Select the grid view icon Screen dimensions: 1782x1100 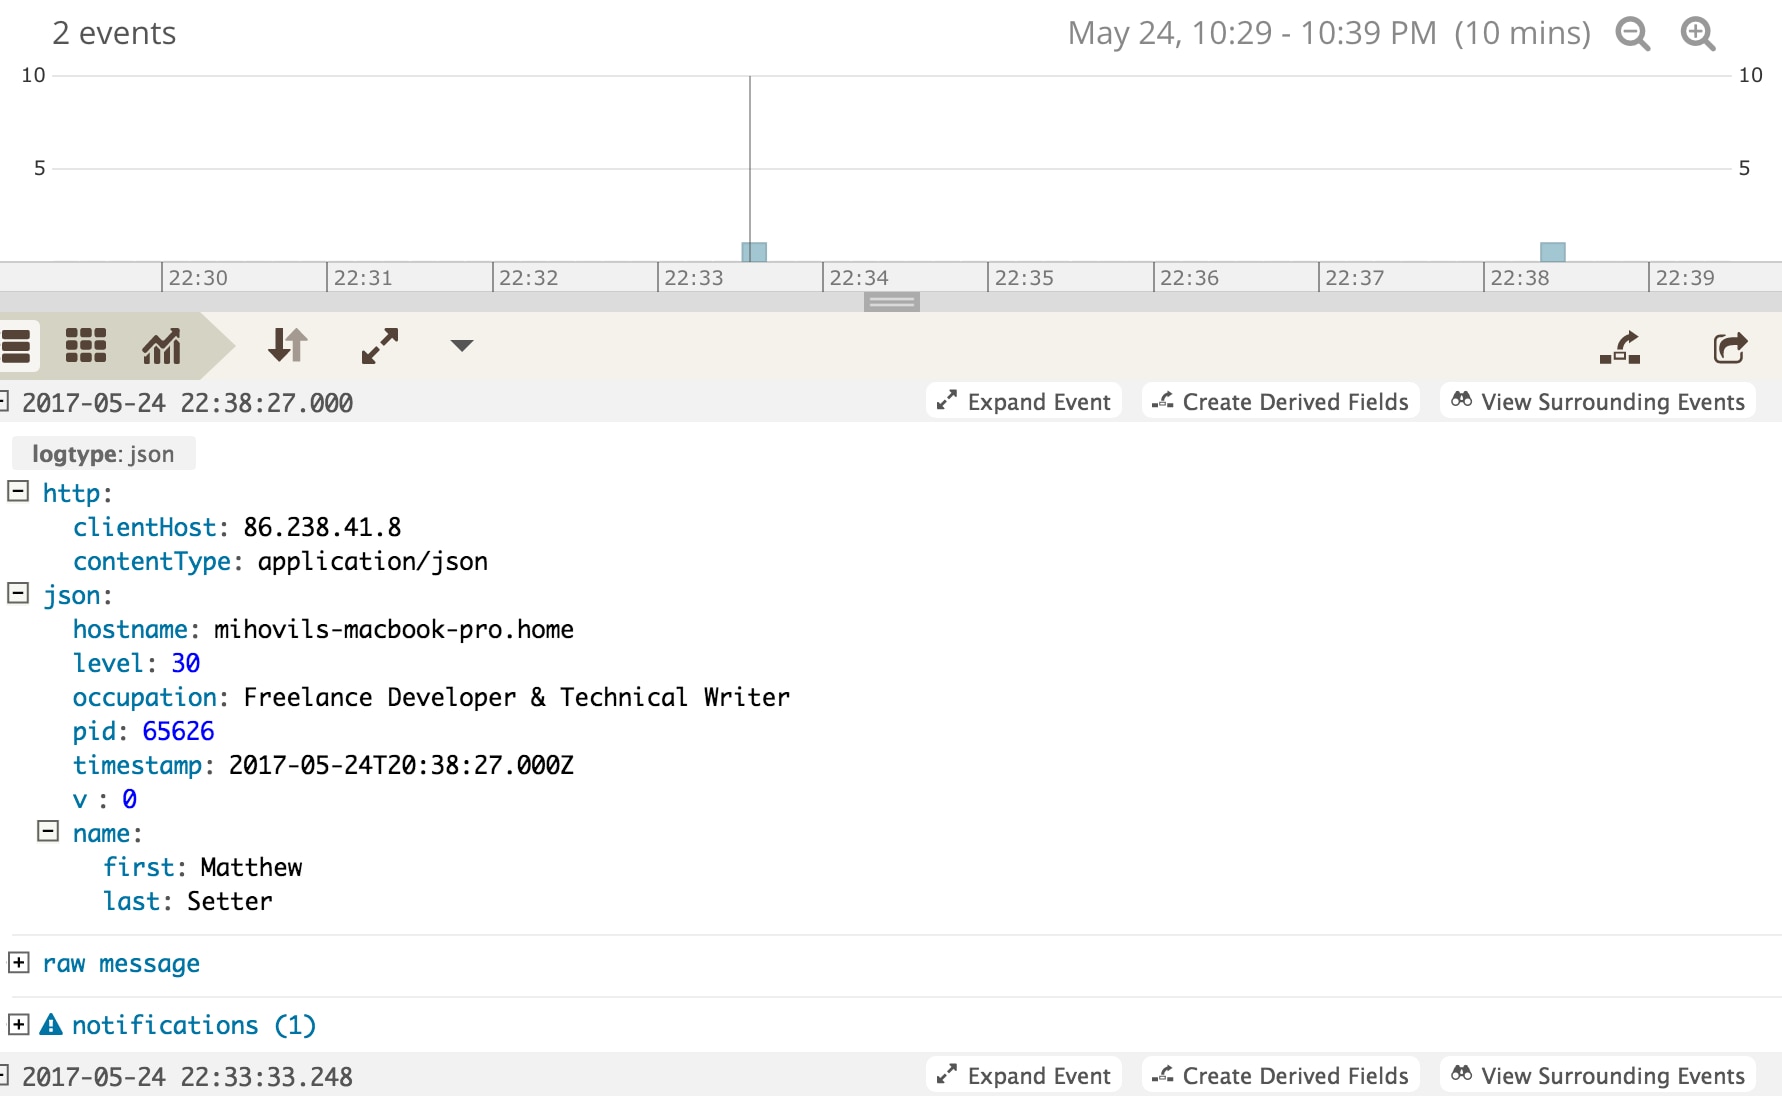point(86,347)
